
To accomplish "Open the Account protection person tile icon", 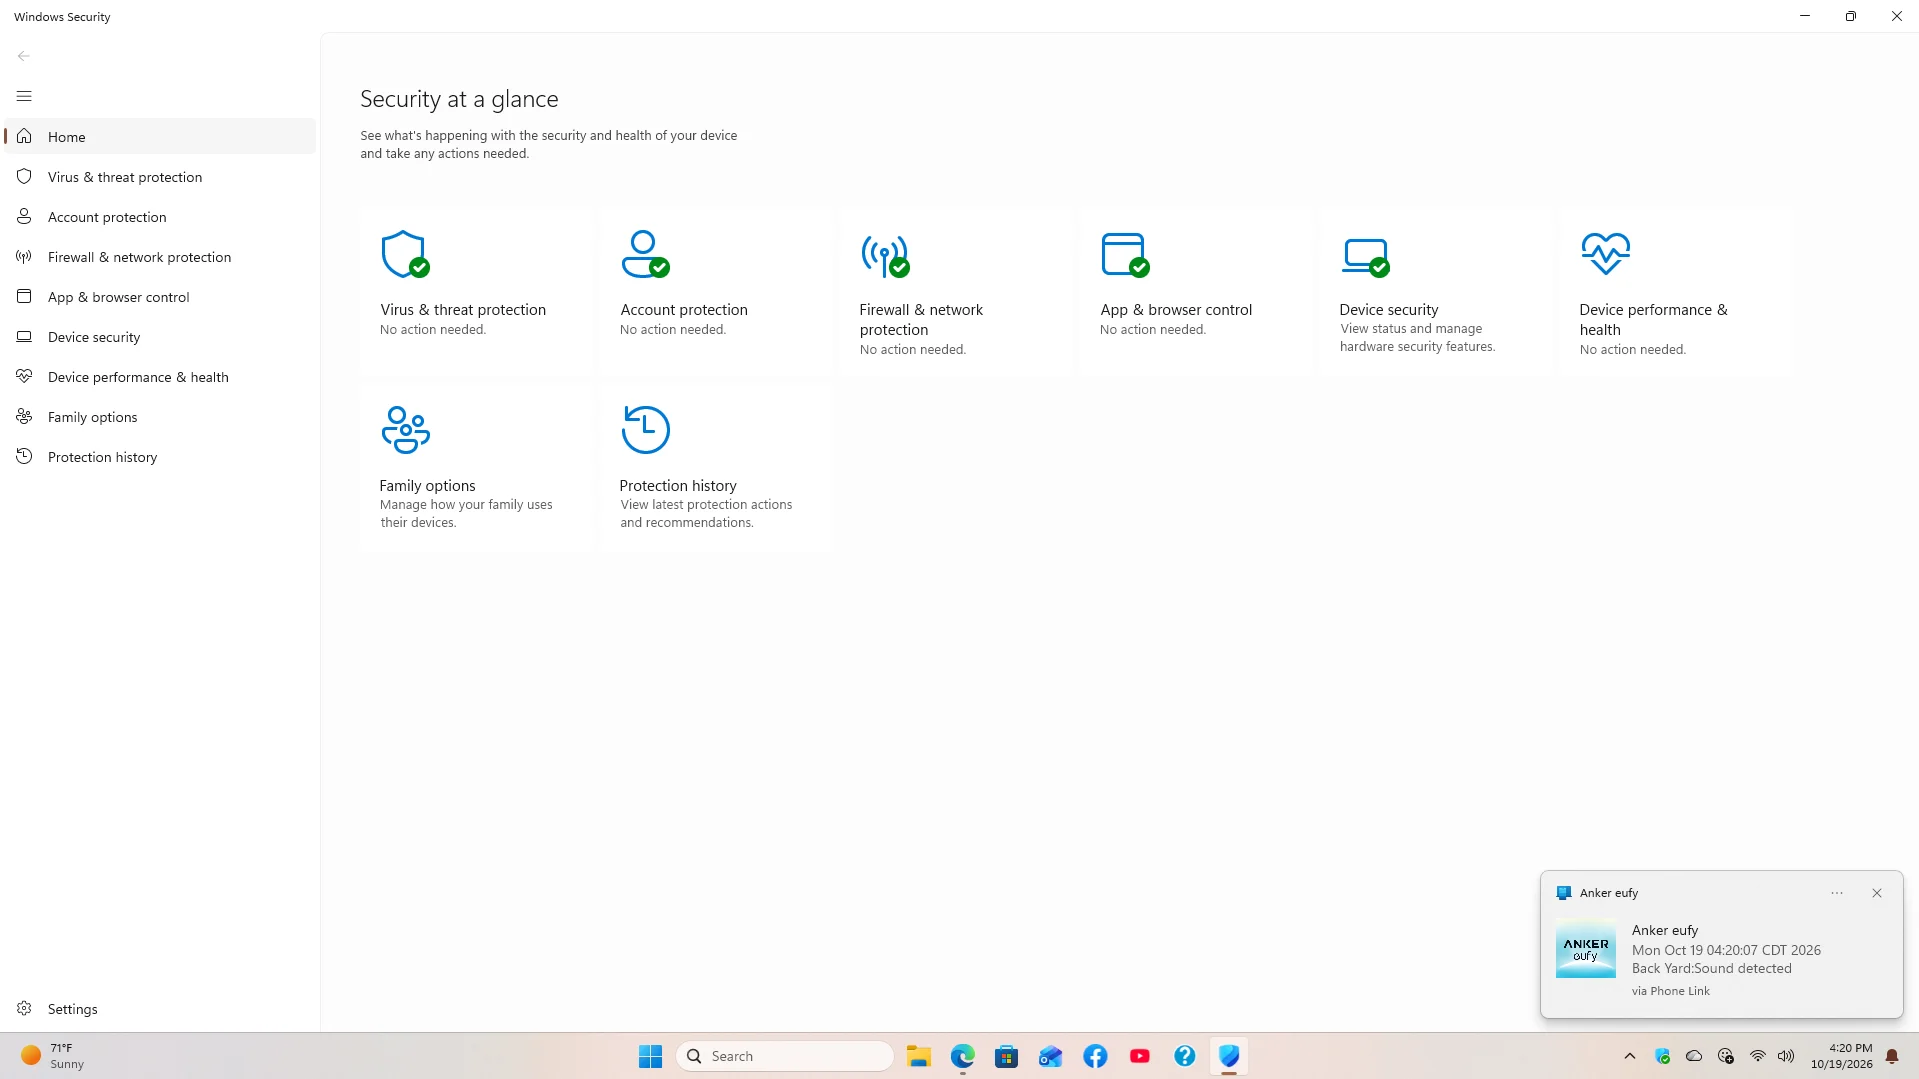I will 645,254.
